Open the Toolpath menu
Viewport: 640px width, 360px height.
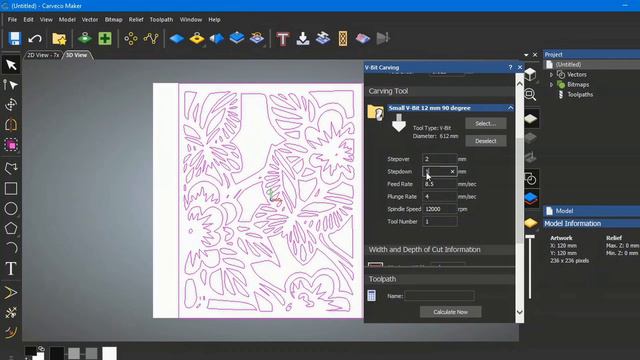click(x=161, y=20)
